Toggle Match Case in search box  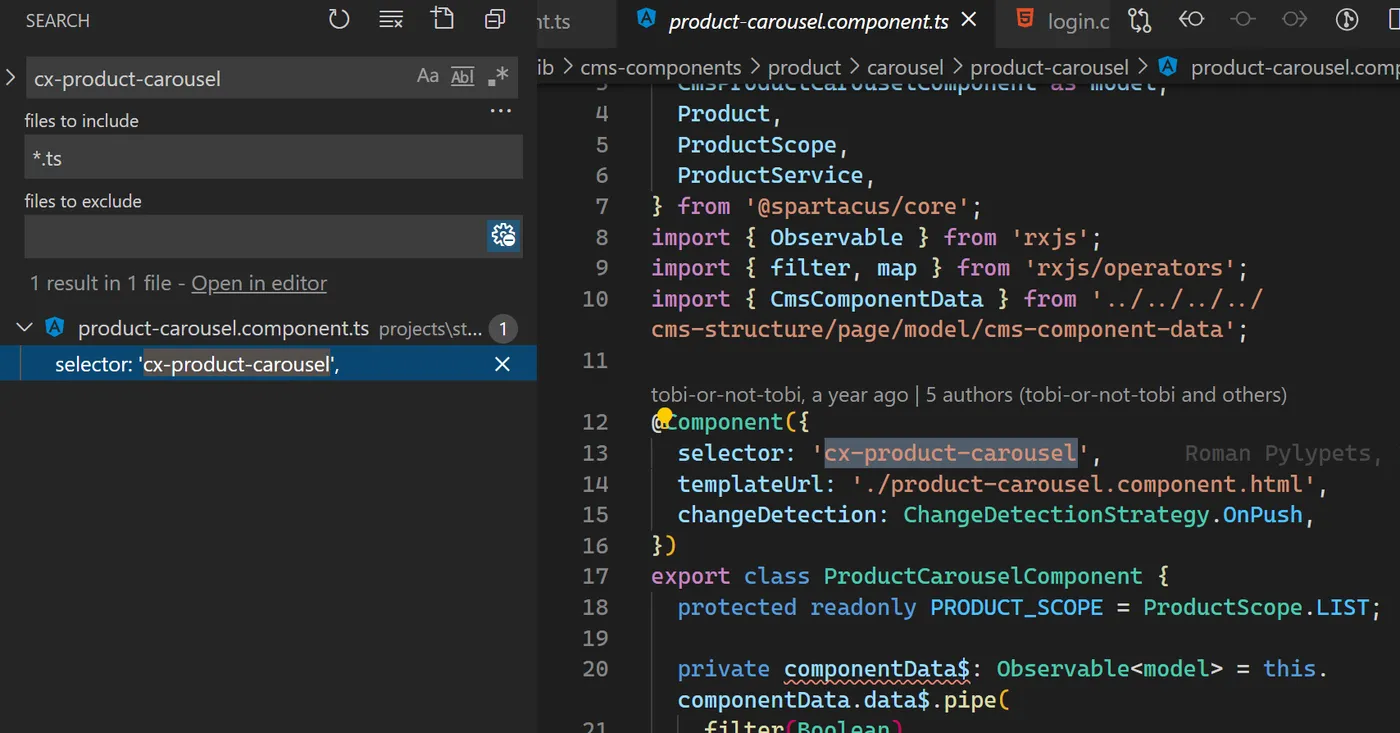click(428, 76)
